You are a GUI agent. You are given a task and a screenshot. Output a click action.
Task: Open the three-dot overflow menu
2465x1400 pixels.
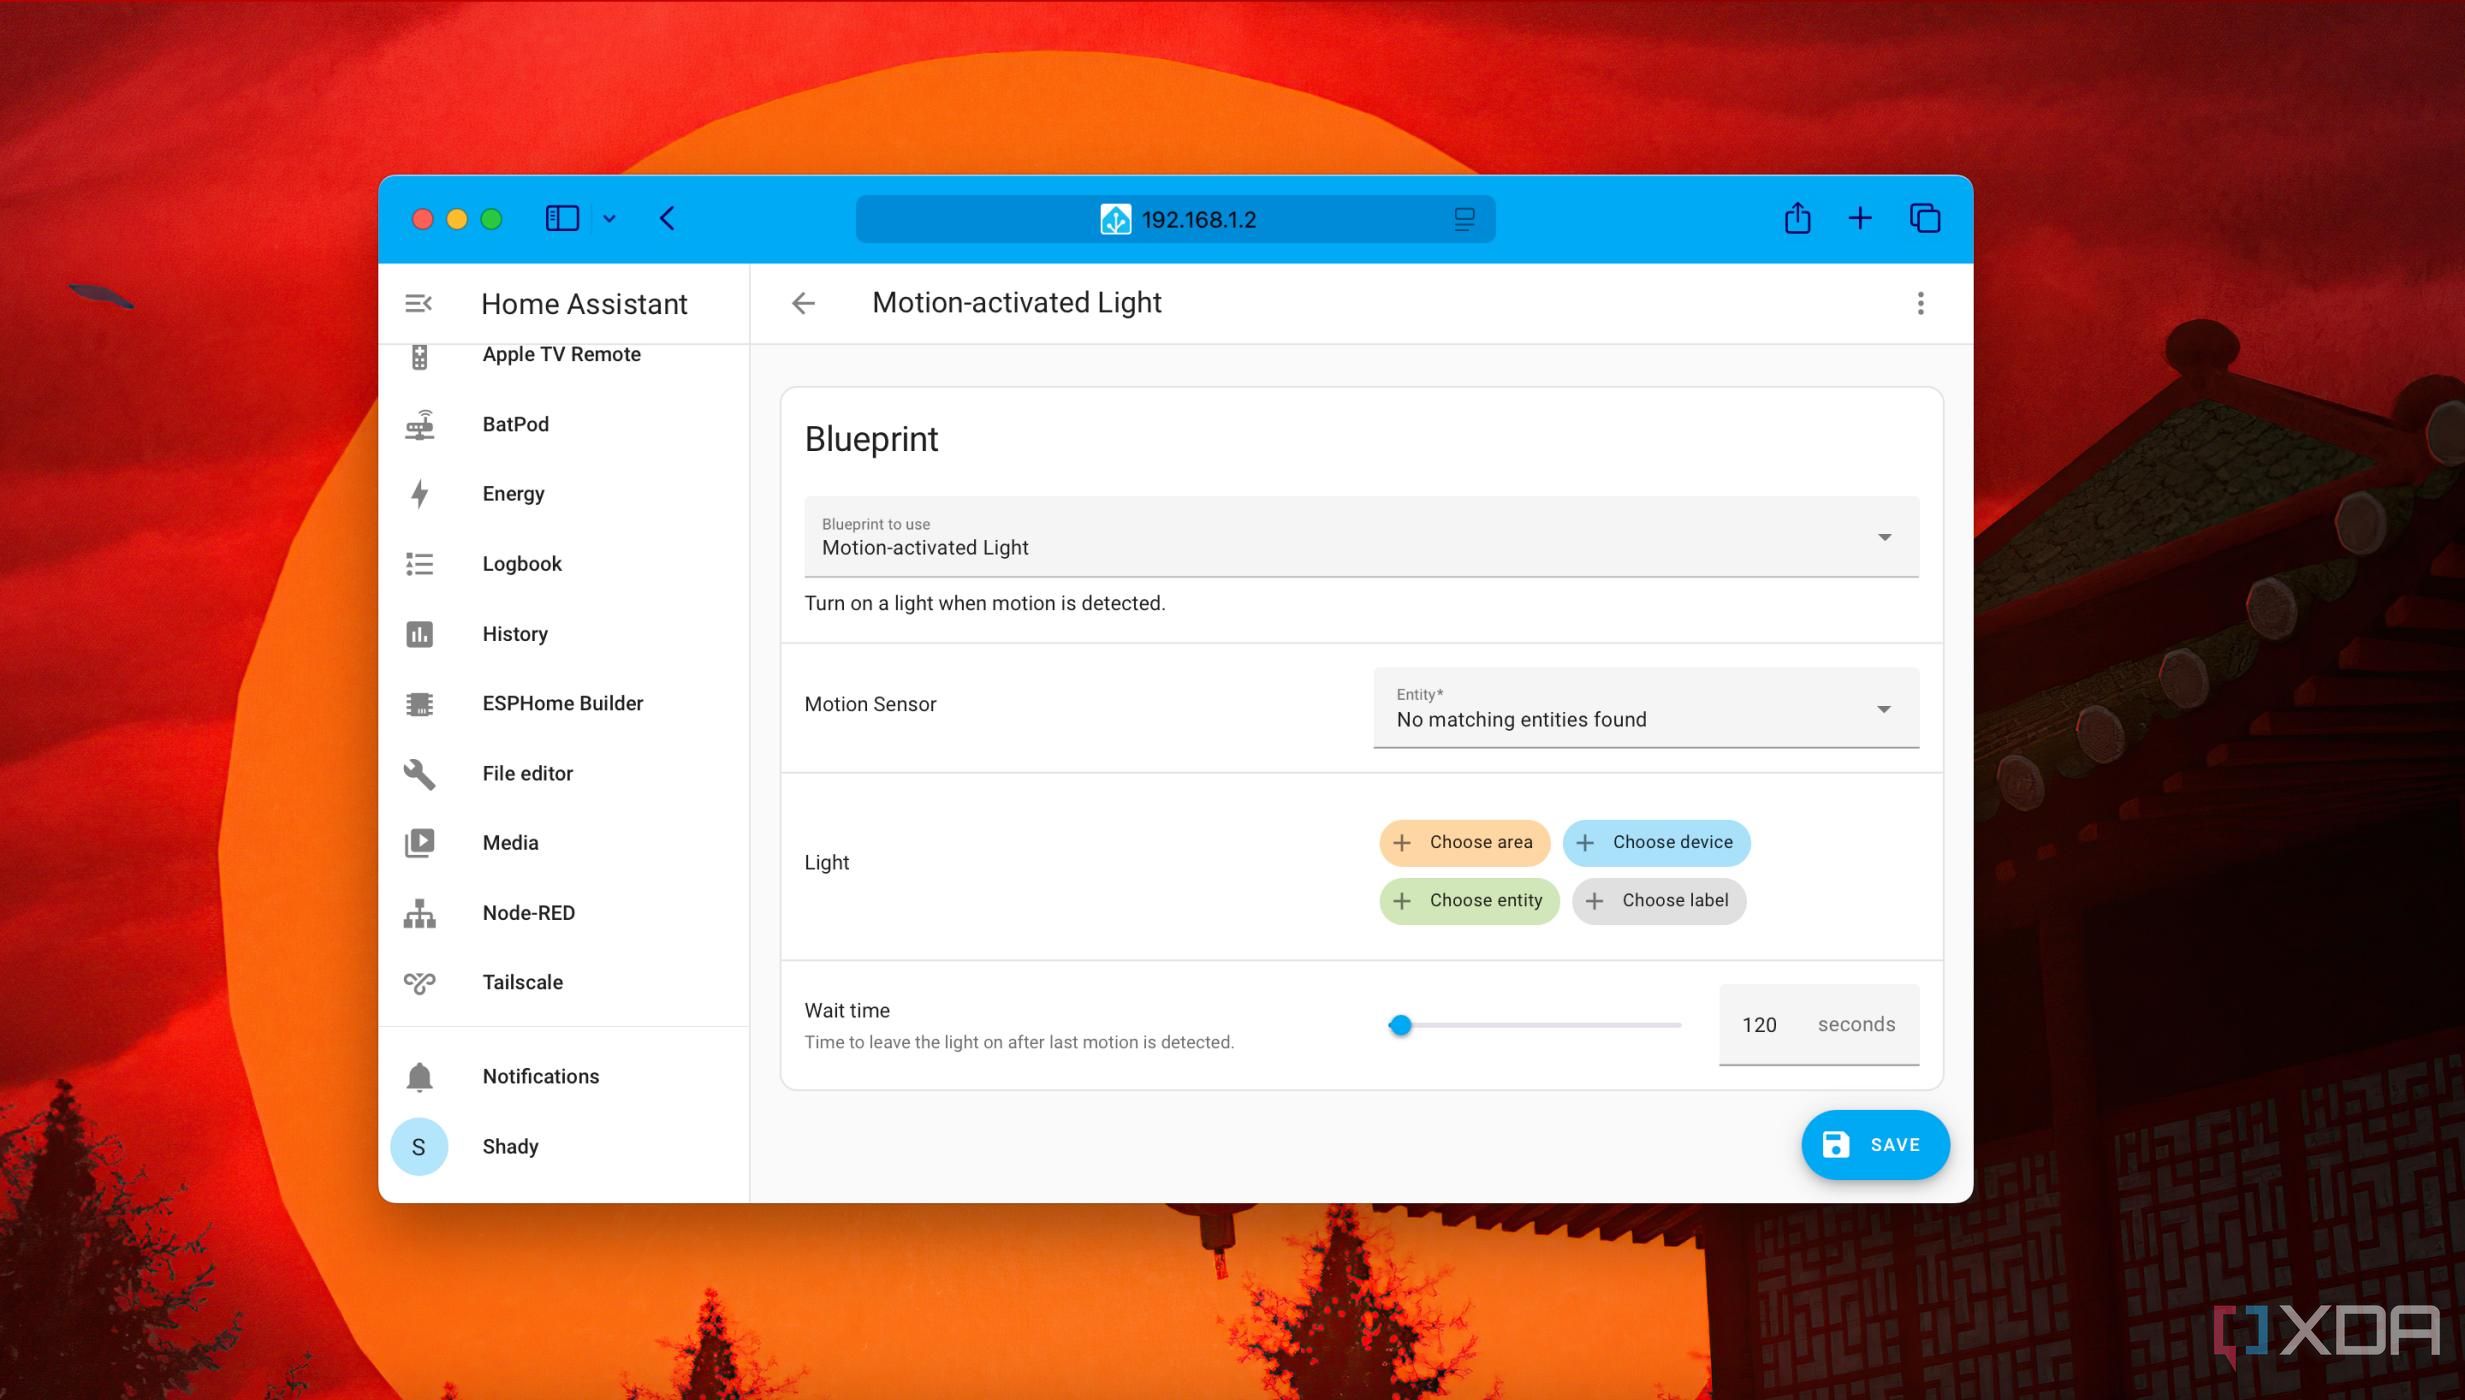click(x=1920, y=303)
